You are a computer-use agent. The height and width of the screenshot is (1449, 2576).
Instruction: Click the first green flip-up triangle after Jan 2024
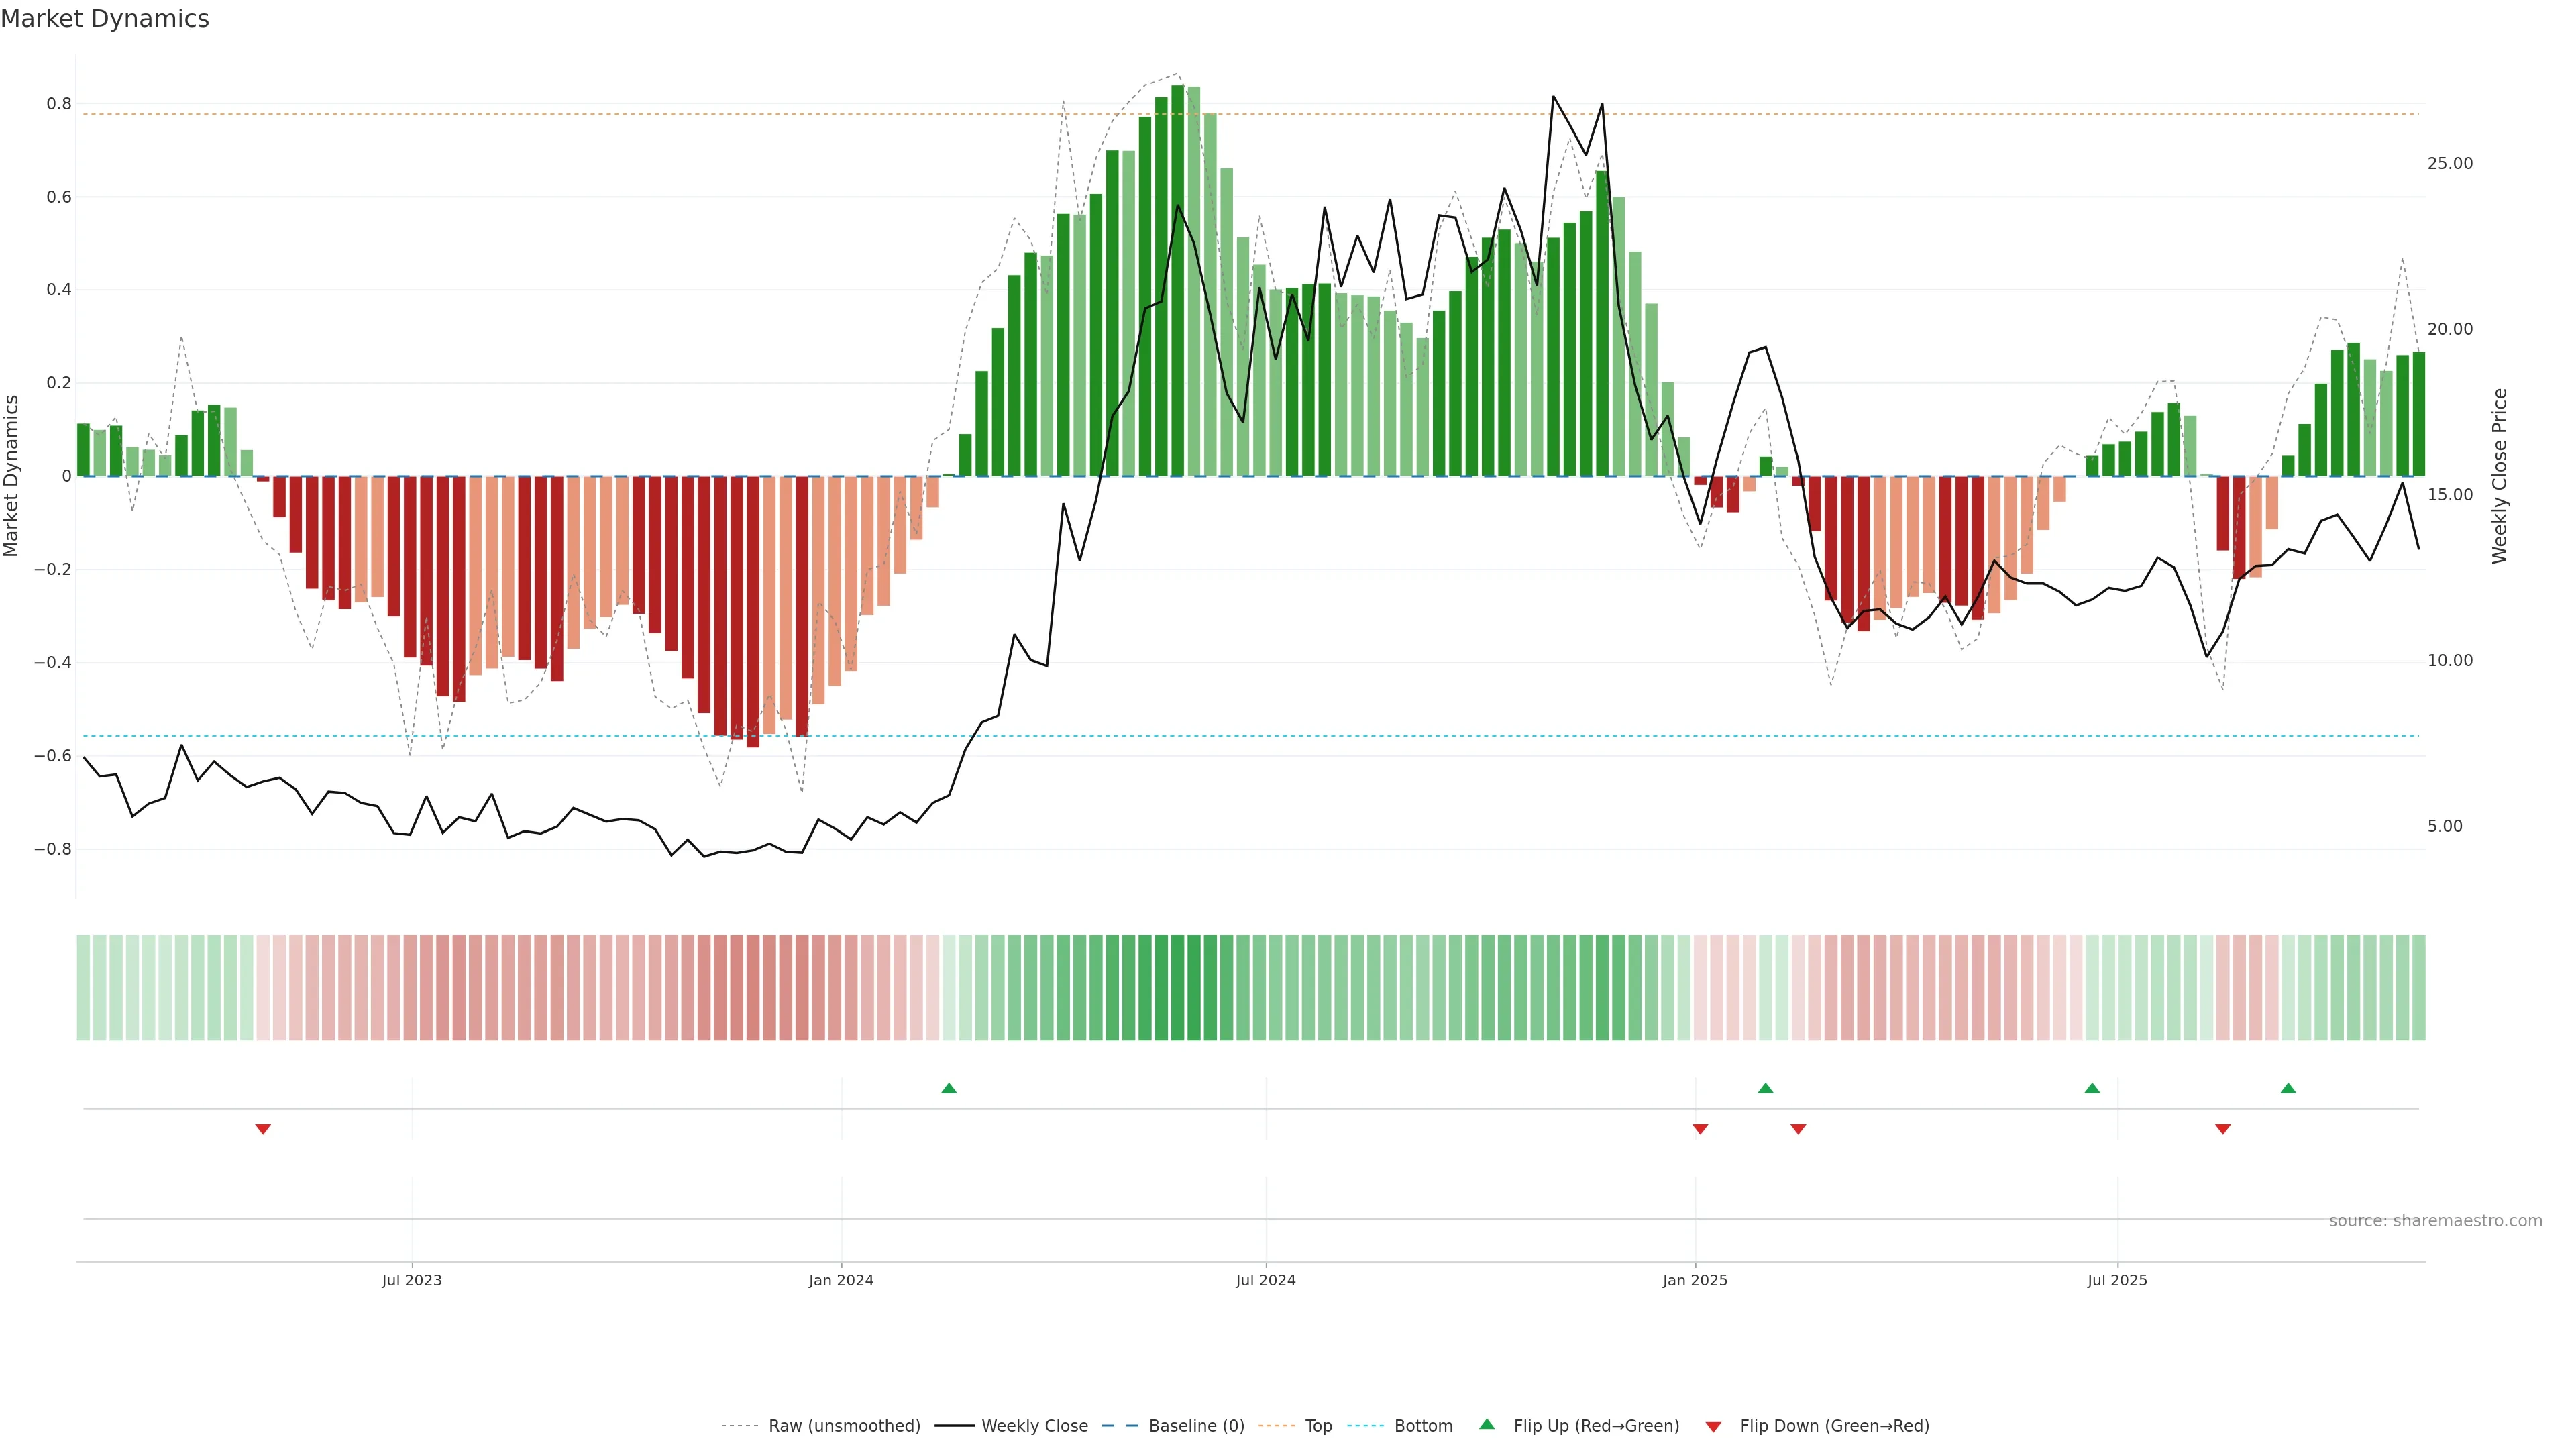point(949,1088)
